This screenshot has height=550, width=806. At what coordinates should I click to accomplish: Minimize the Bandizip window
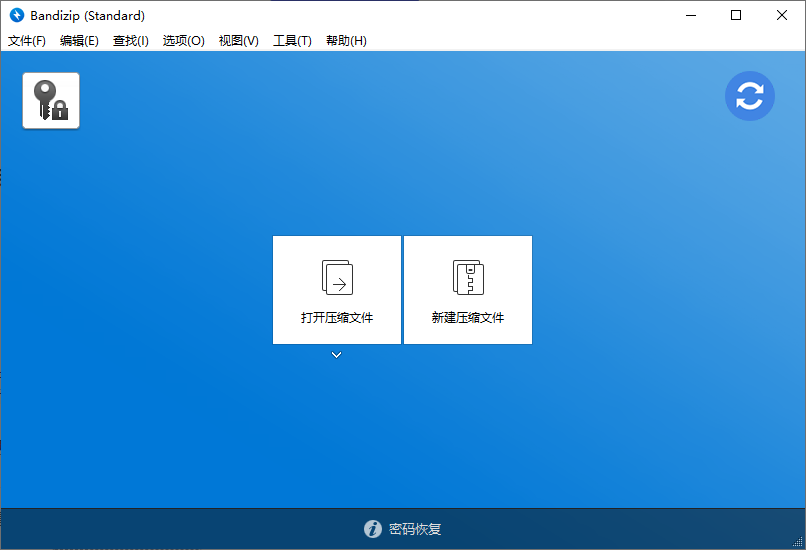691,15
